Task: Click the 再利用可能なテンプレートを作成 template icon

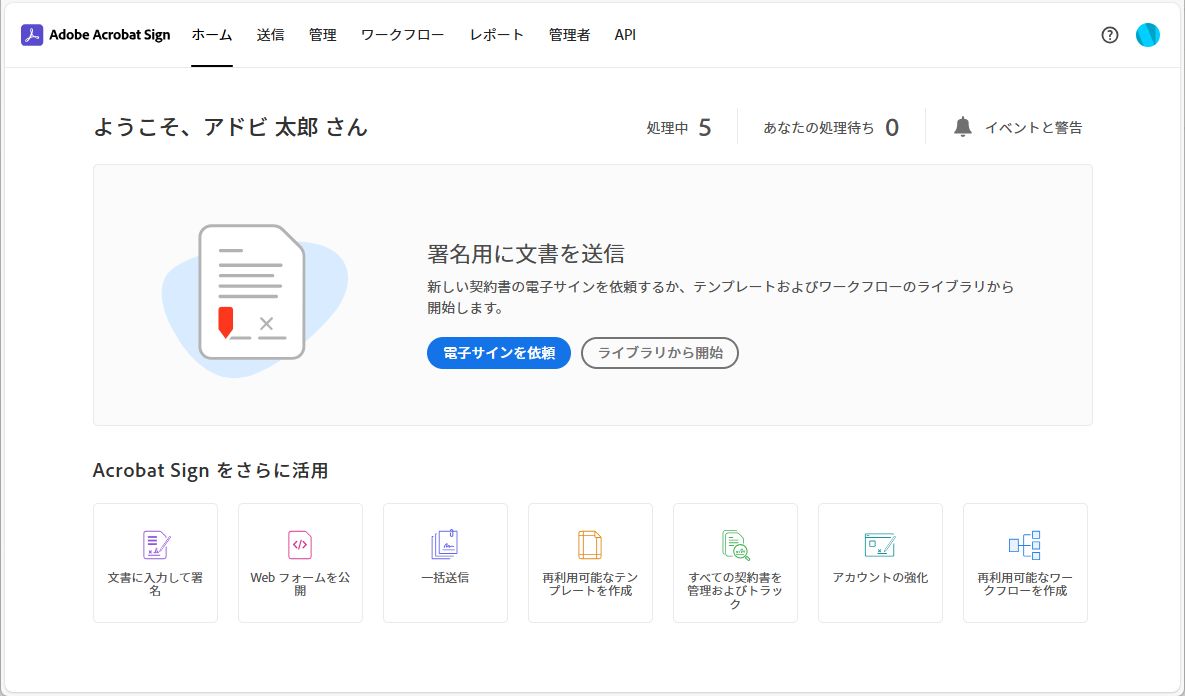Action: click(x=590, y=545)
